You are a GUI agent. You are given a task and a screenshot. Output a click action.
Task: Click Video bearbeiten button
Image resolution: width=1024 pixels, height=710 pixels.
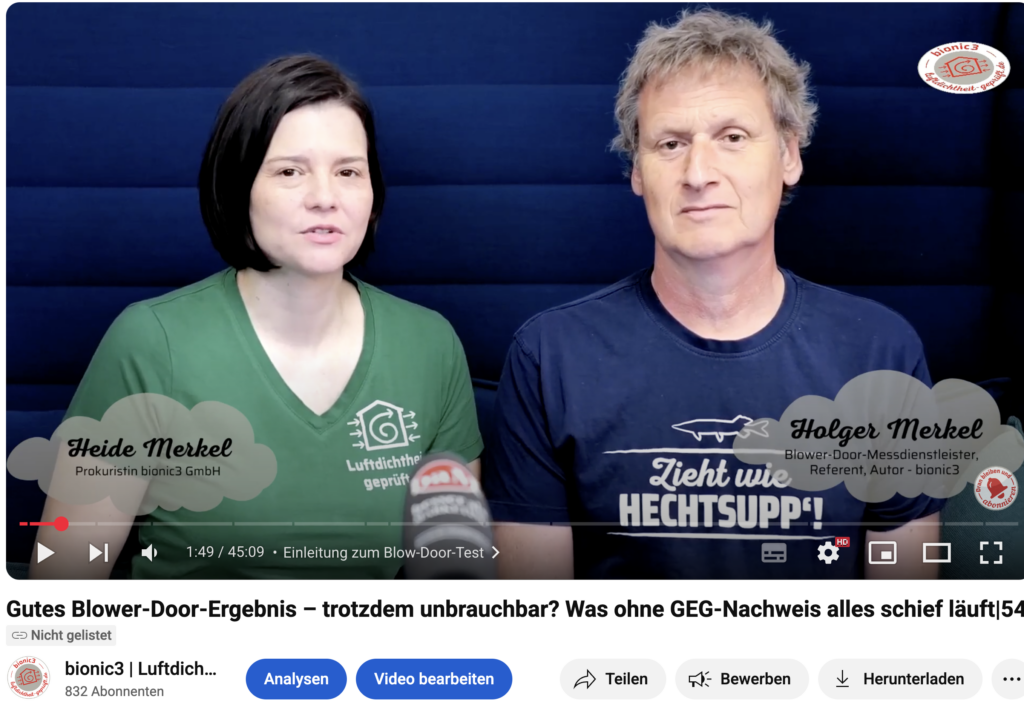[x=434, y=679]
